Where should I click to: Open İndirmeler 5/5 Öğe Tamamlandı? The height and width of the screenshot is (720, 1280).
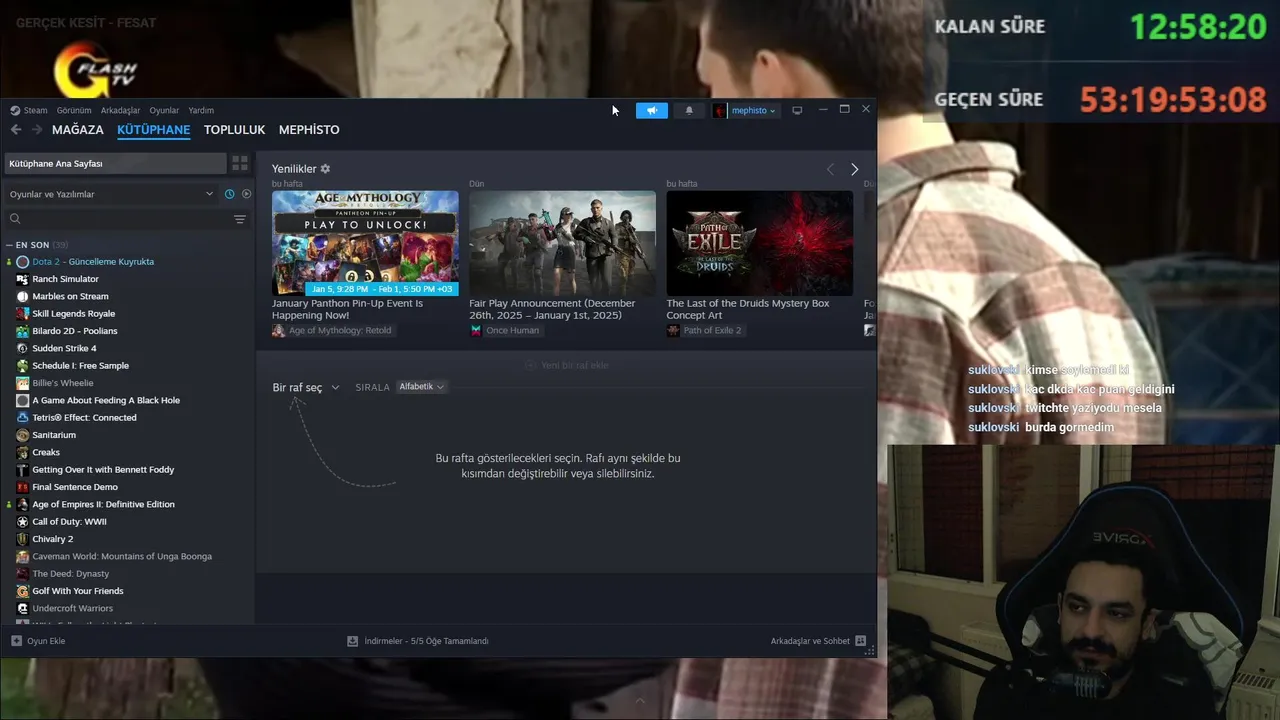[x=418, y=641]
